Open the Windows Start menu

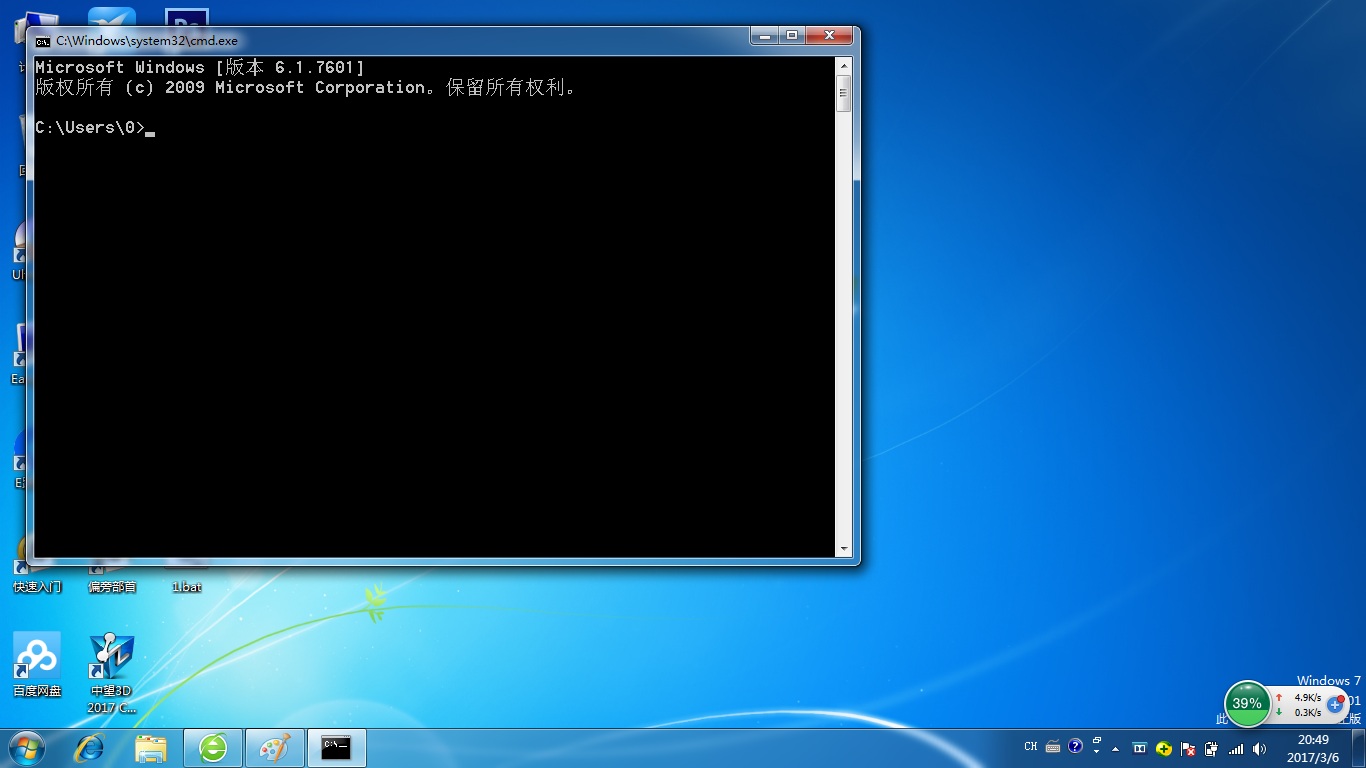coord(27,747)
